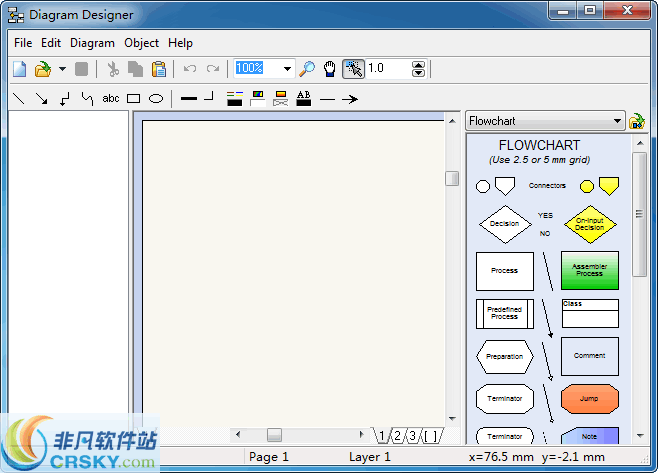Image resolution: width=658 pixels, height=473 pixels.
Task: Click the plain line start style icon
Action: pos(327,99)
